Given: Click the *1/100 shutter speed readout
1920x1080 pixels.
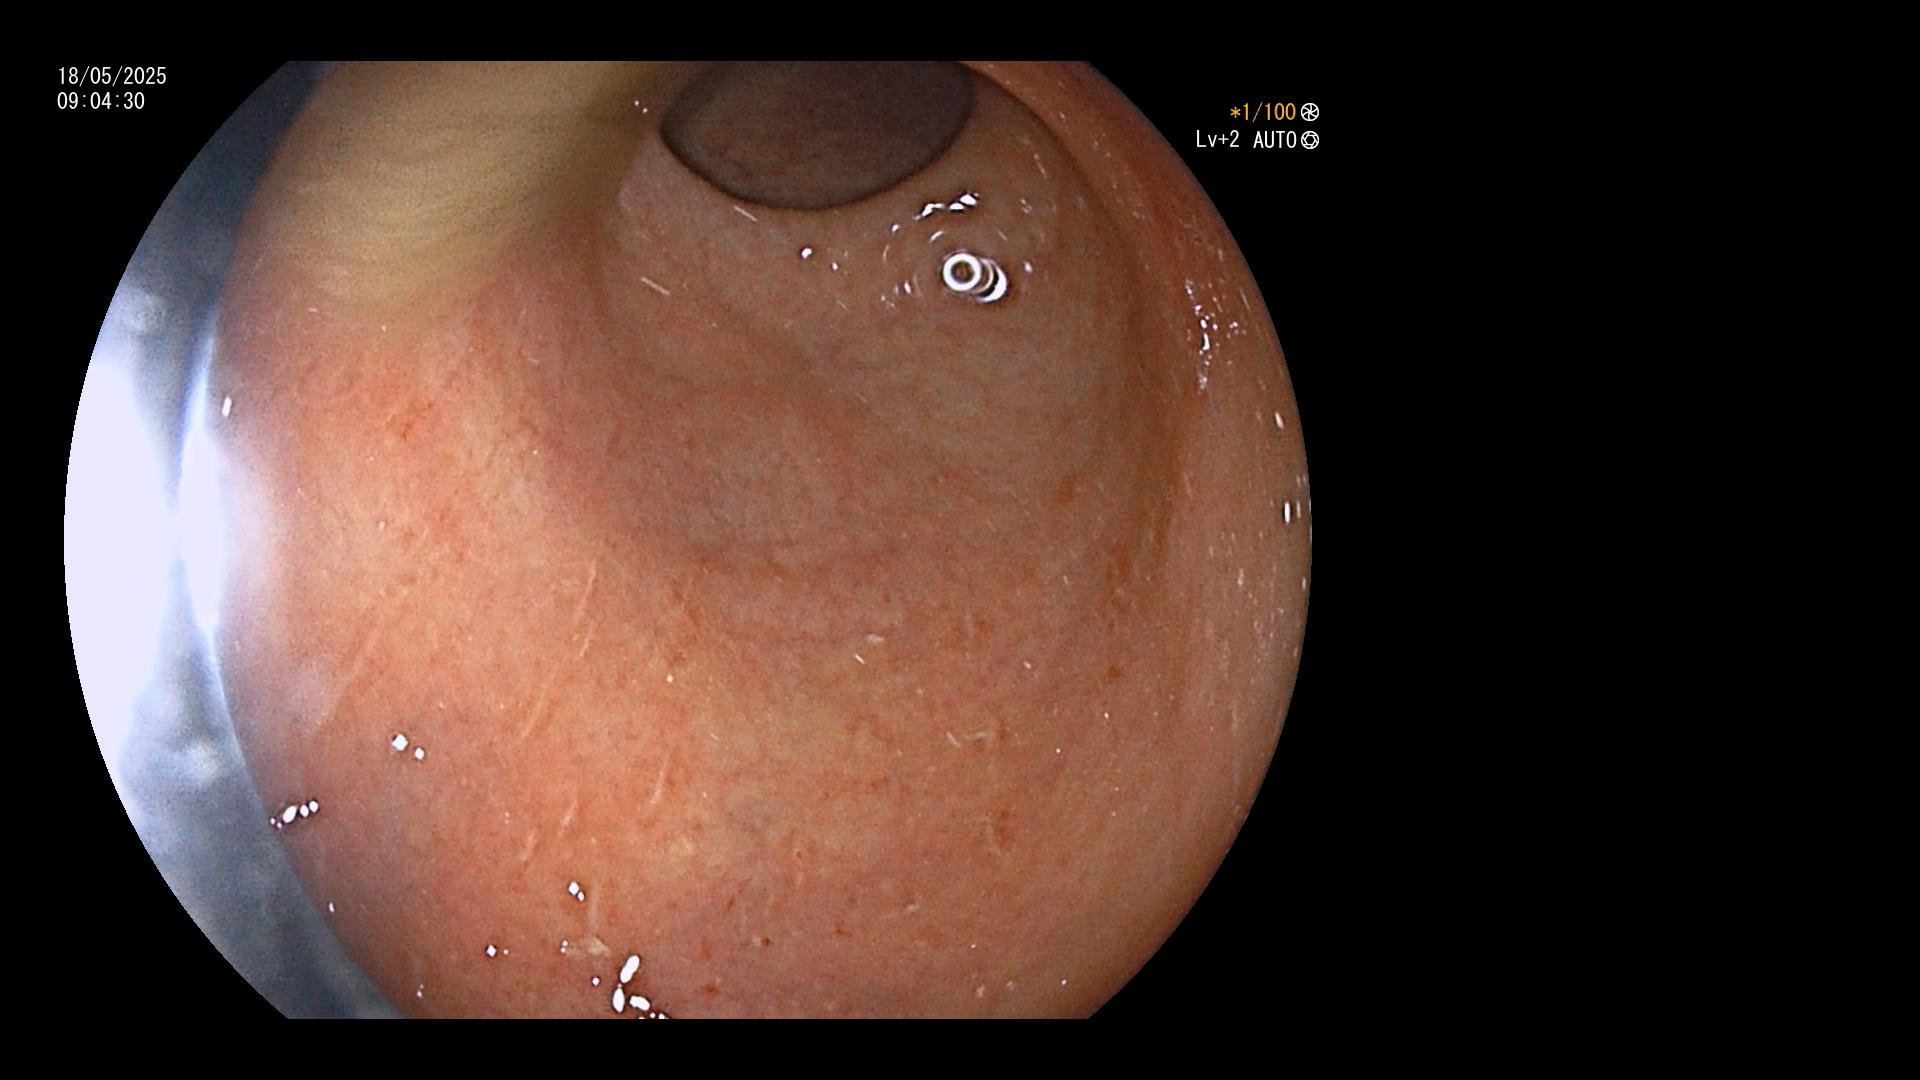Looking at the screenshot, I should tap(1262, 112).
